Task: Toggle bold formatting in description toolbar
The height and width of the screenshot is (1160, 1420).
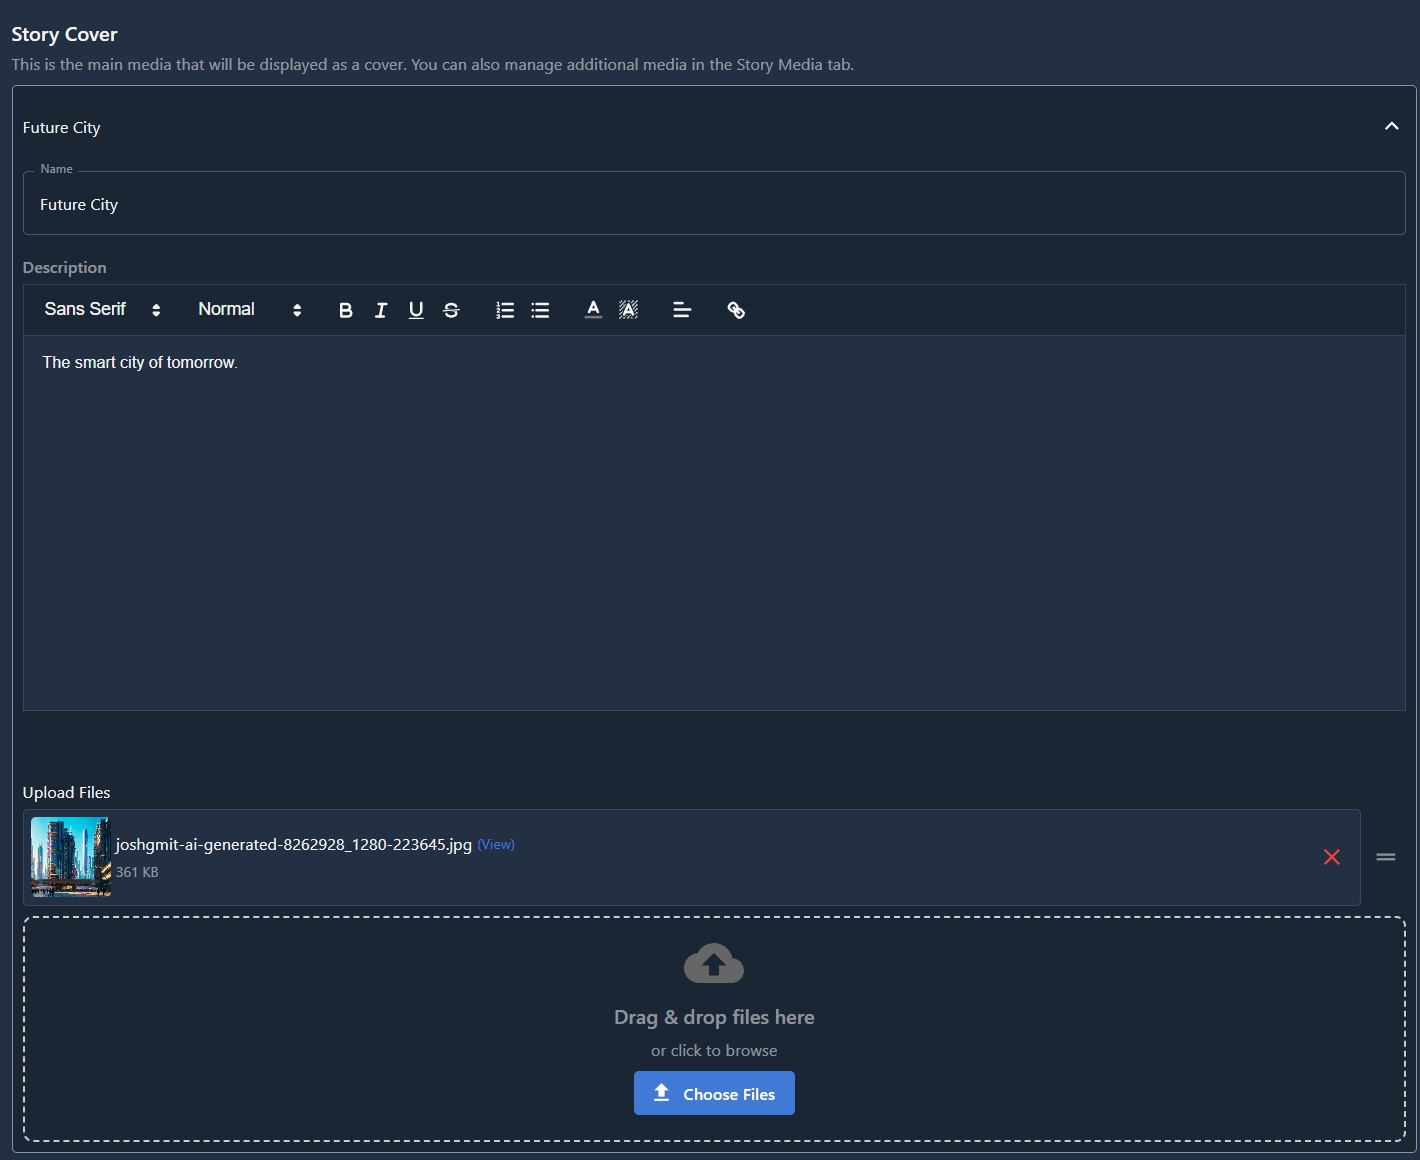Action: pyautogui.click(x=346, y=310)
